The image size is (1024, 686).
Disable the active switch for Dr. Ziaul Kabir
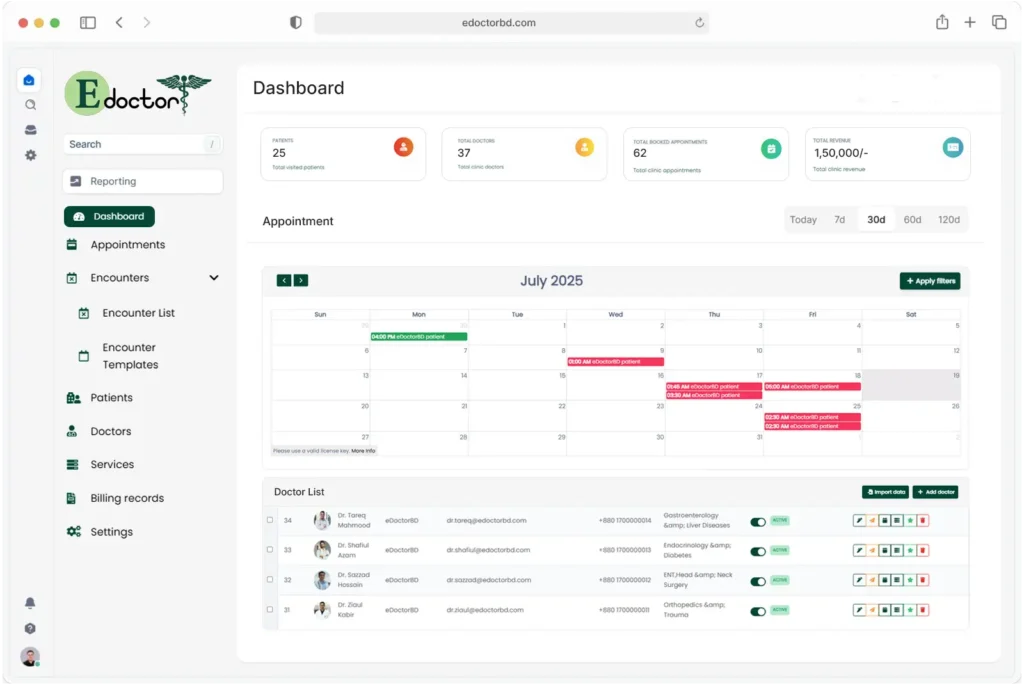[758, 611]
